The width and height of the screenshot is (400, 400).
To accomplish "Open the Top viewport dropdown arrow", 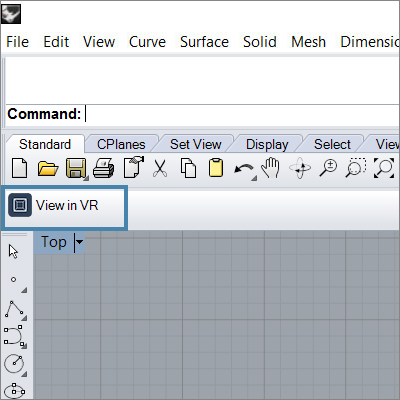I will click(79, 242).
